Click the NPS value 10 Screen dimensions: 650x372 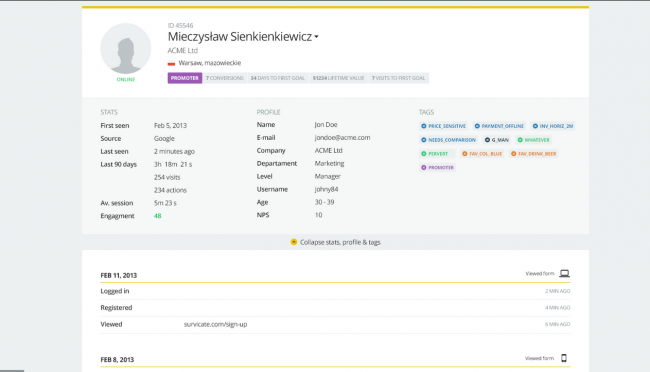pos(318,215)
